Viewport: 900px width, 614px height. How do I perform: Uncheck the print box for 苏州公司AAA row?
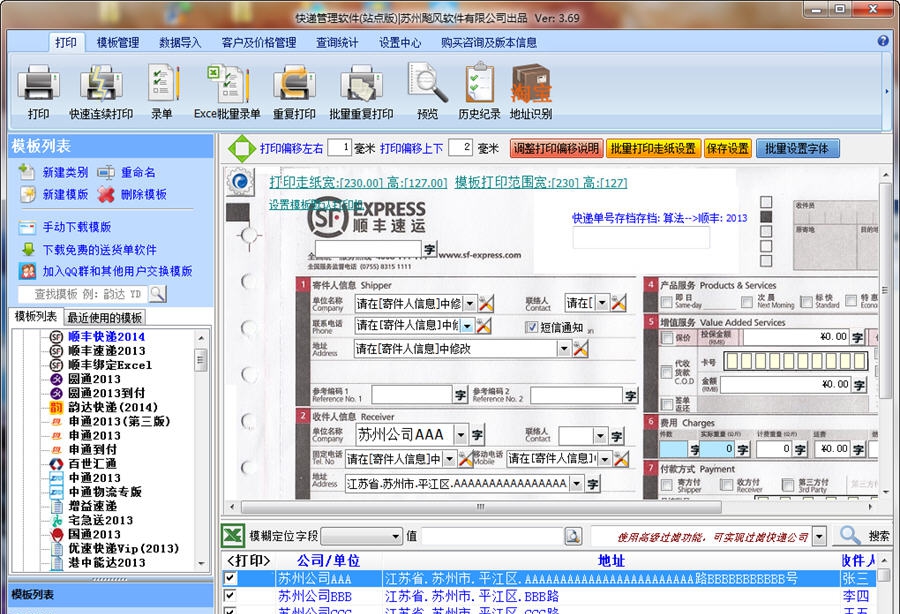pos(231,579)
